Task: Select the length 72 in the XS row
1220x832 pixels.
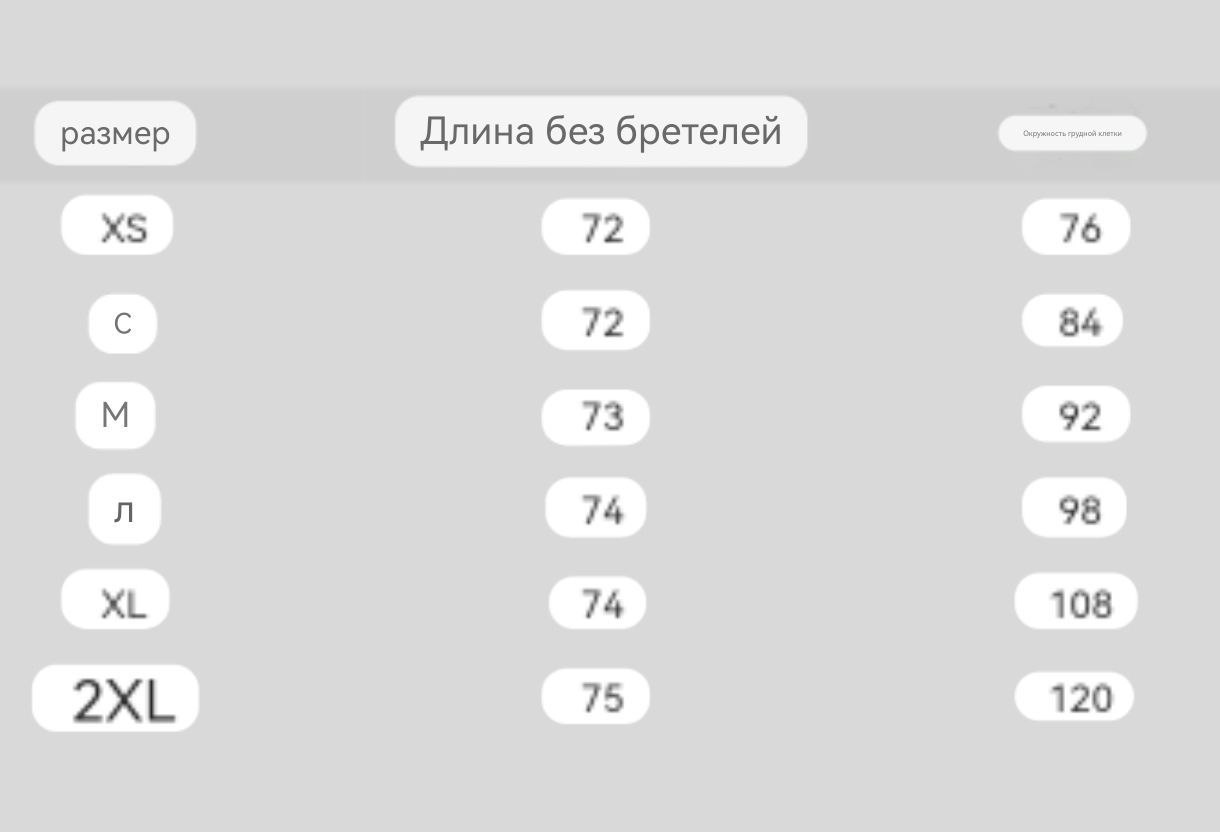Action: click(x=596, y=227)
